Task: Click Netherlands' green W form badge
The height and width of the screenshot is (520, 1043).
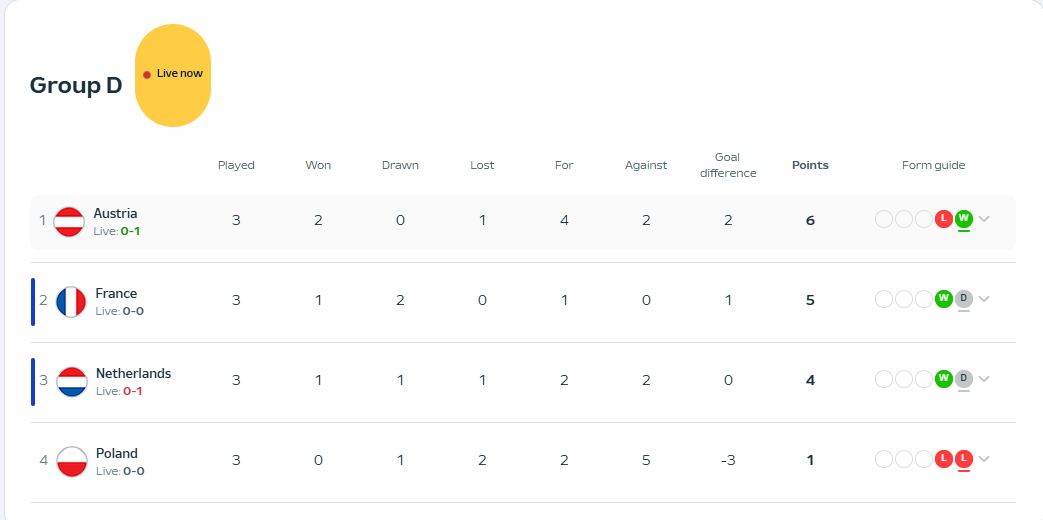Action: click(943, 378)
